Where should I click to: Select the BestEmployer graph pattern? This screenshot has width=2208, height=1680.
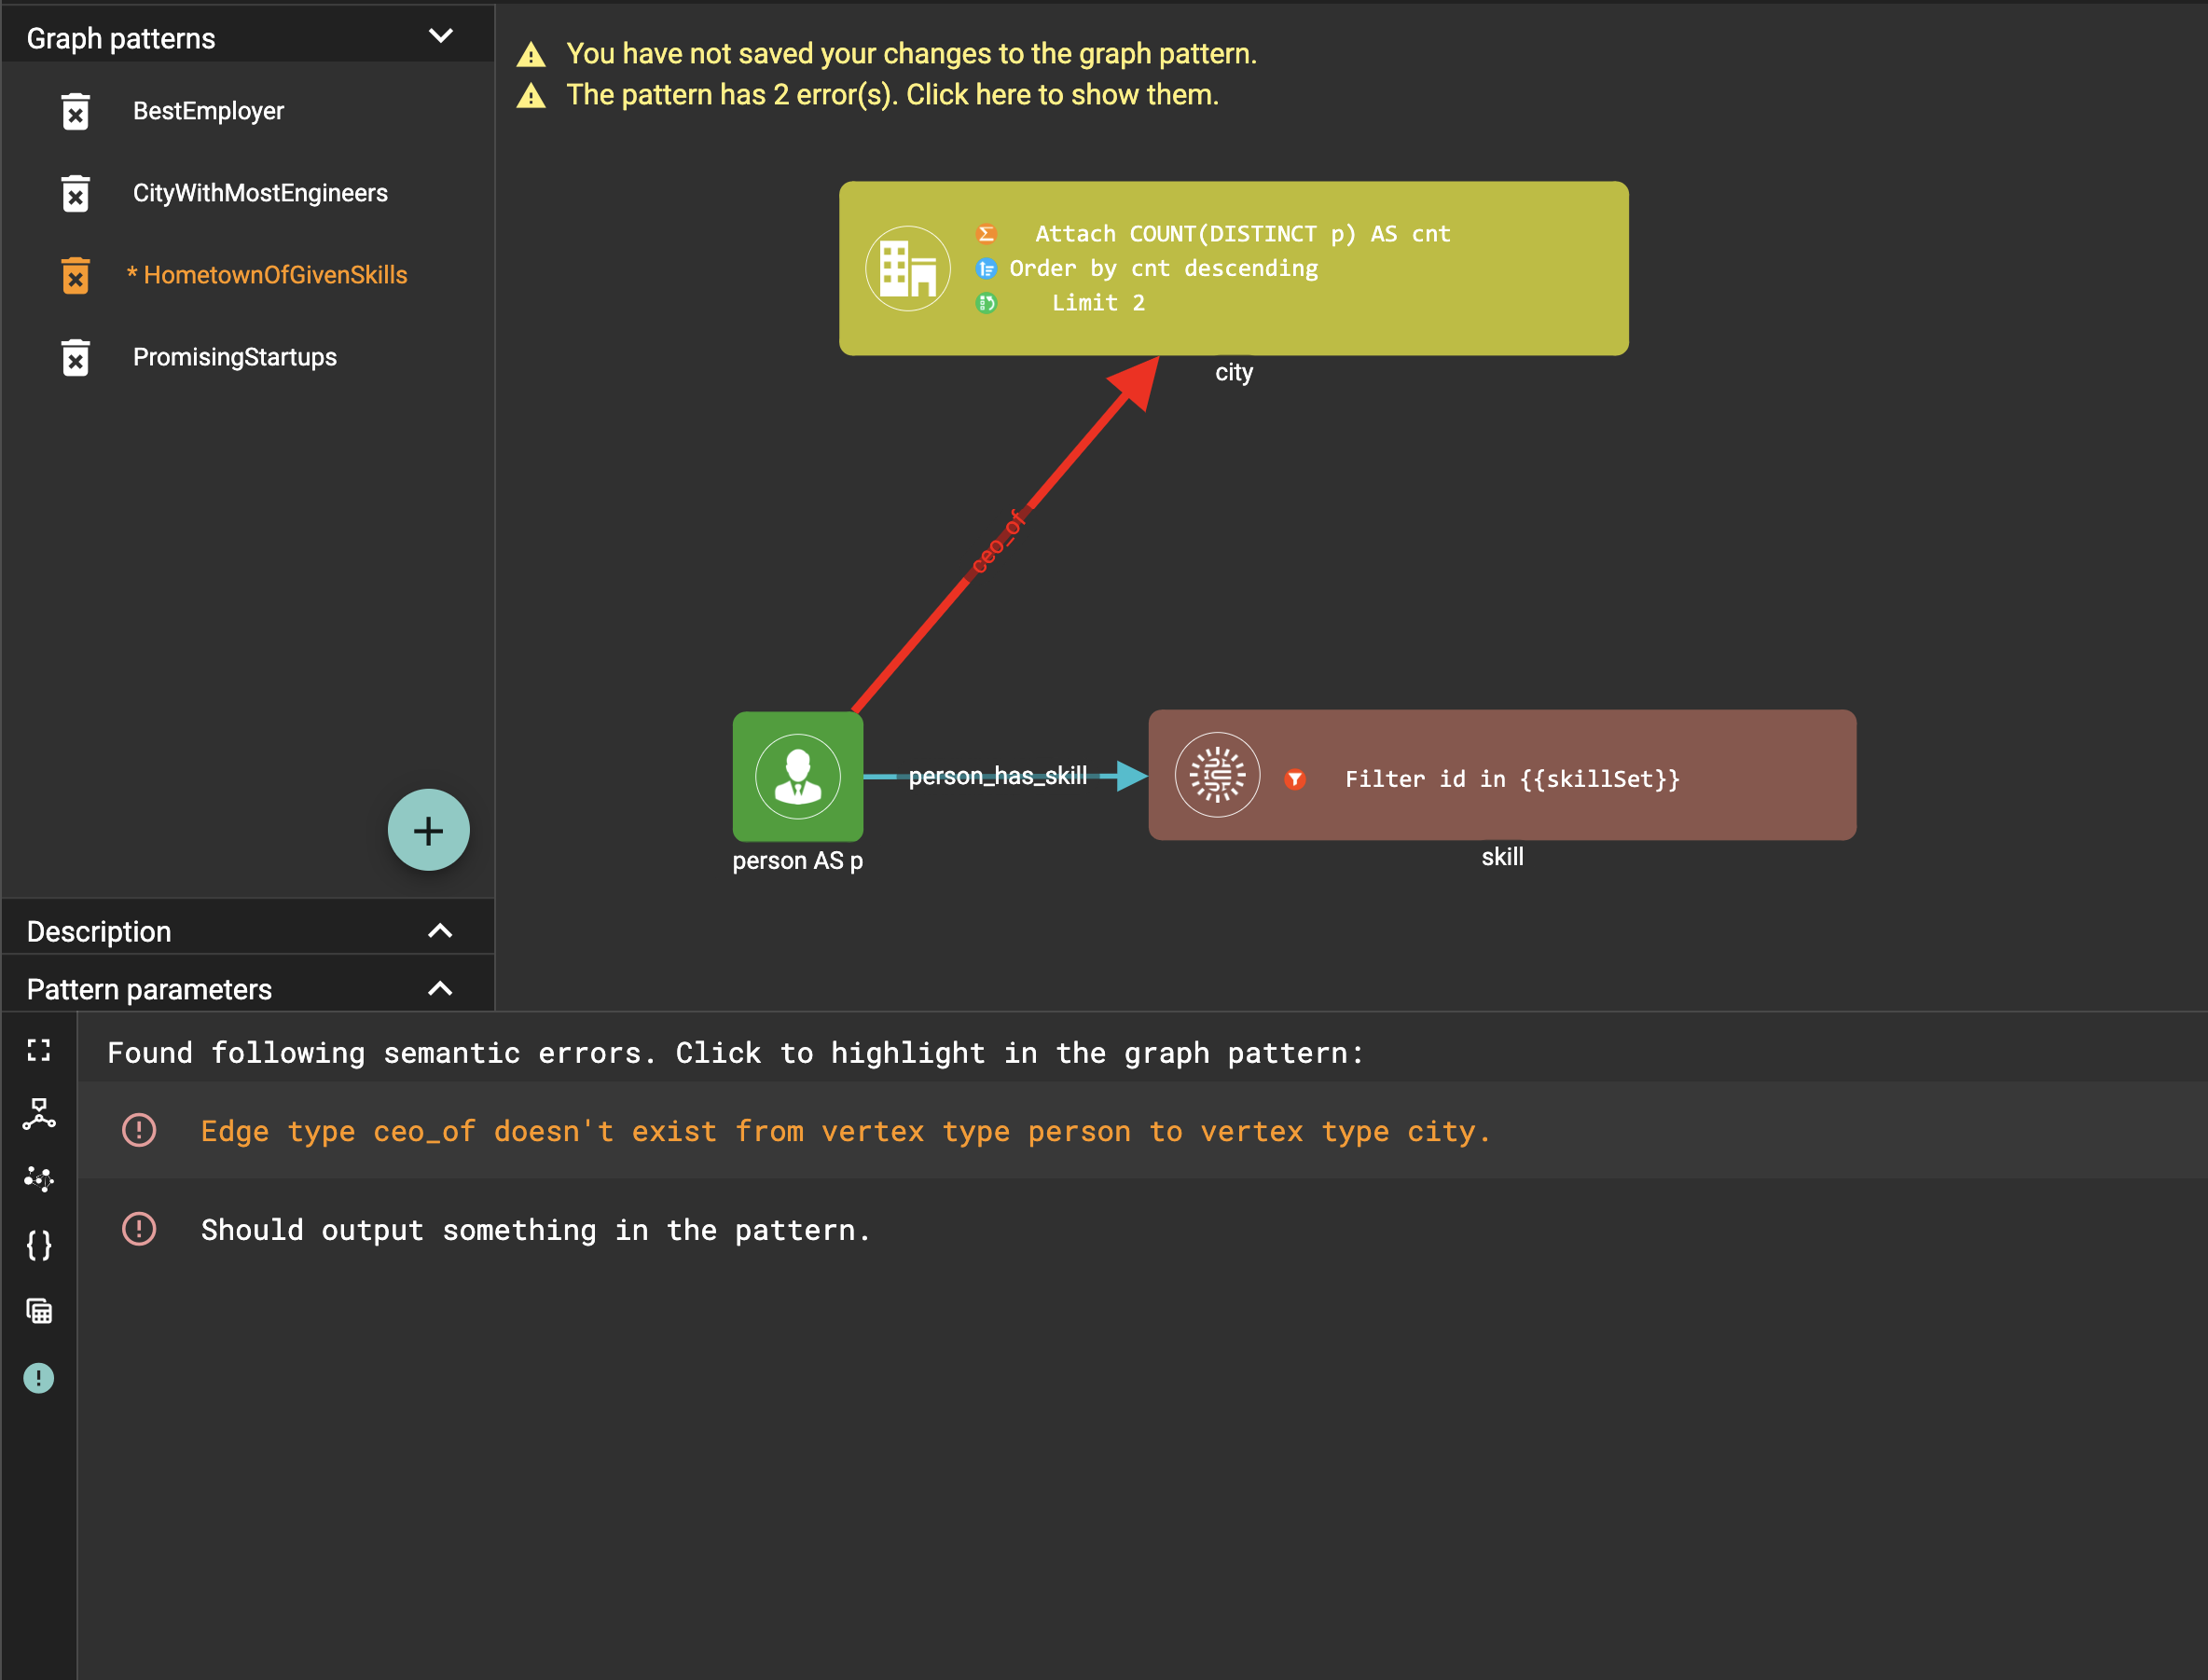[210, 111]
